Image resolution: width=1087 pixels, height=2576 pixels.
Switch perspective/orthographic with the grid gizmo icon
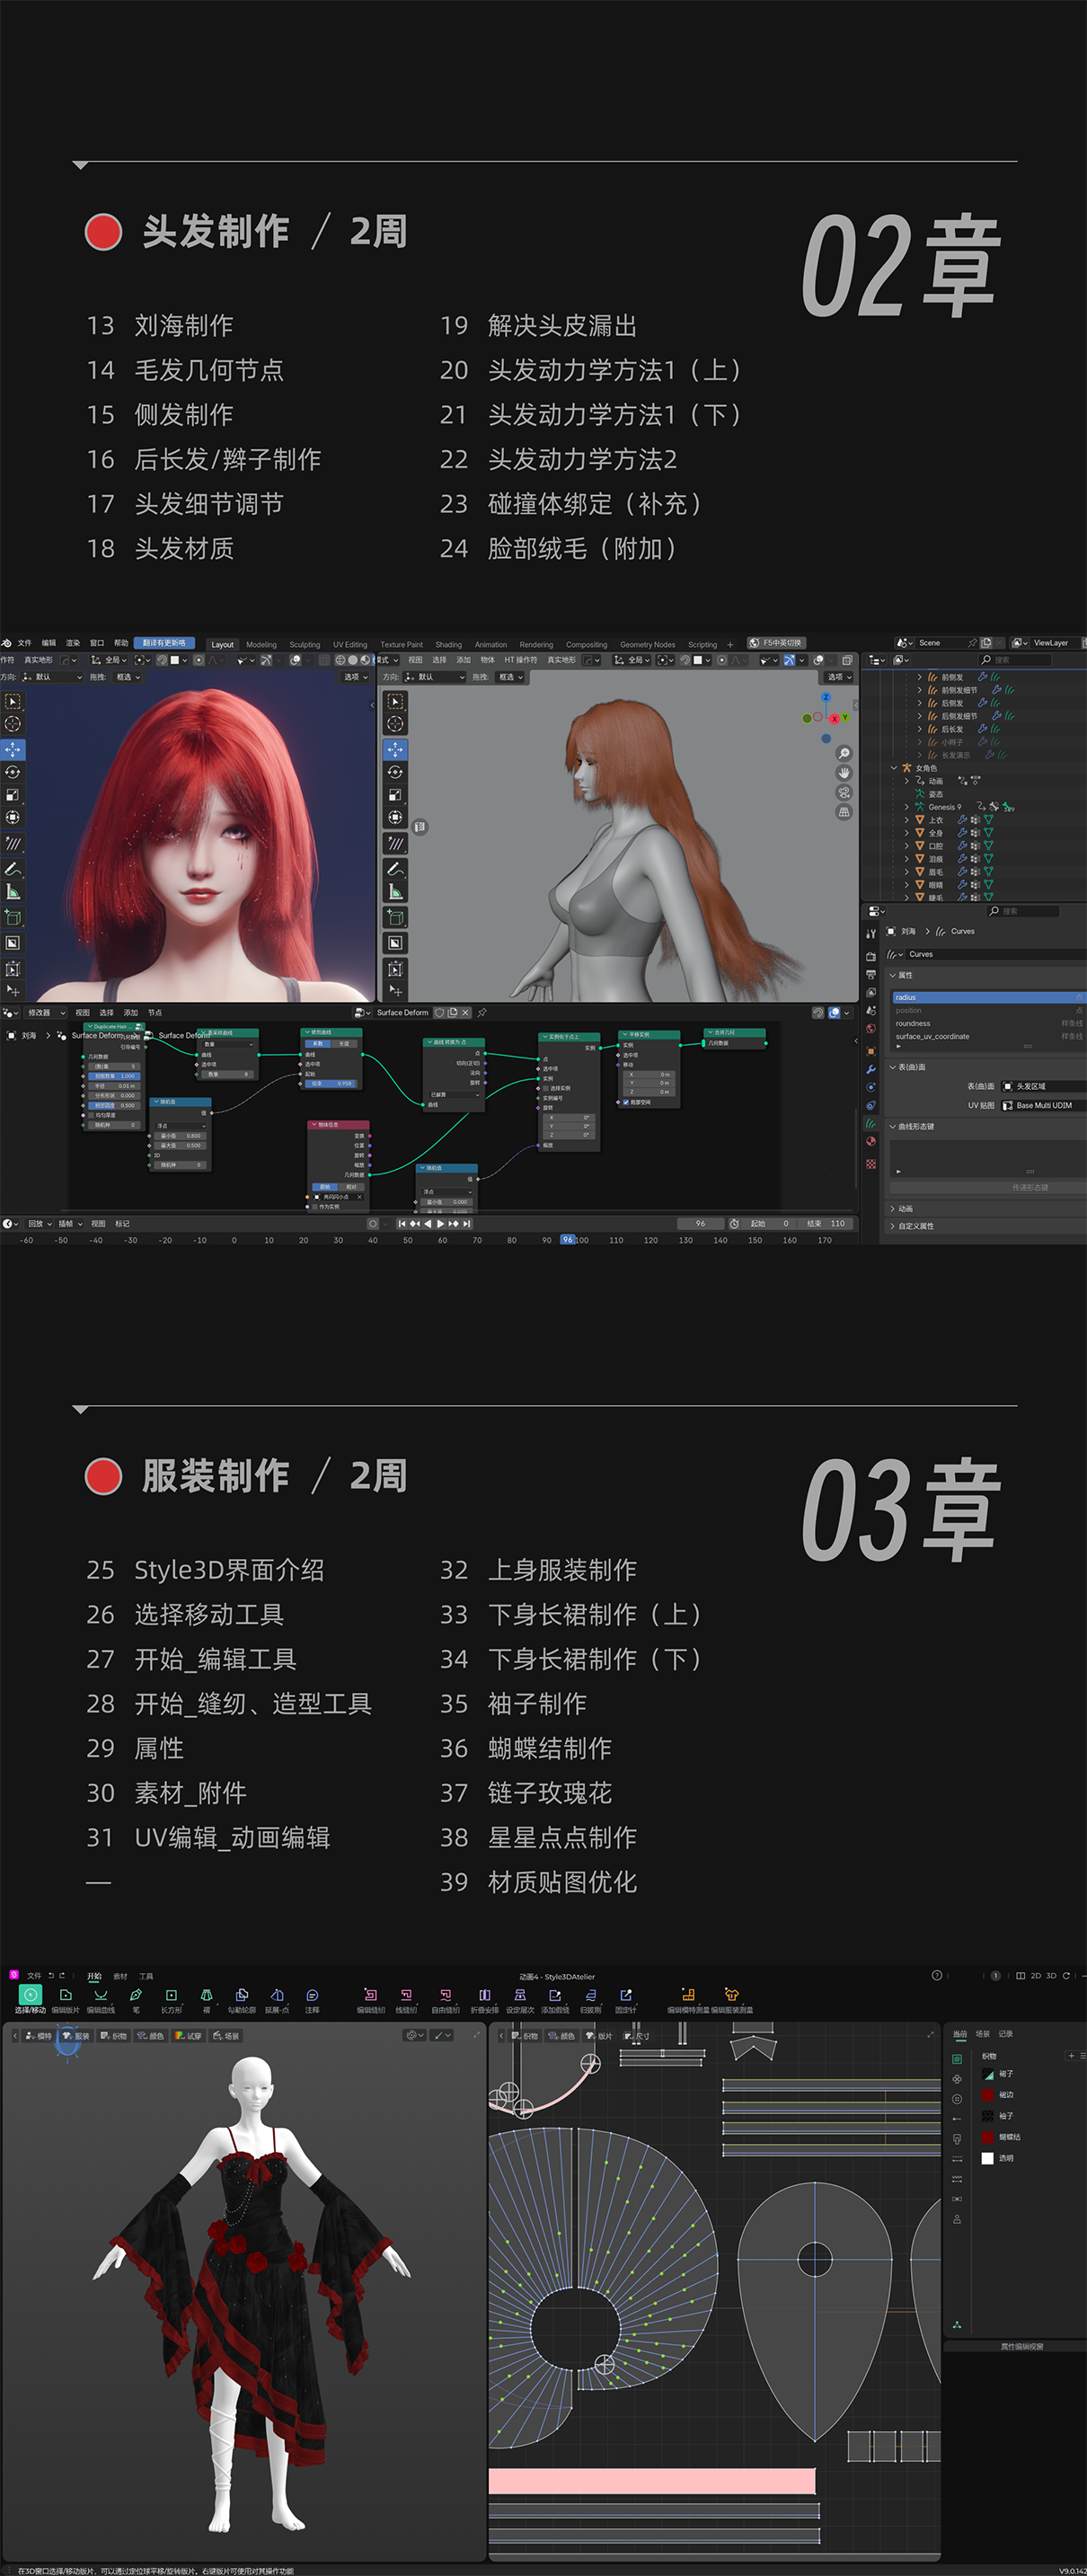pyautogui.click(x=844, y=812)
